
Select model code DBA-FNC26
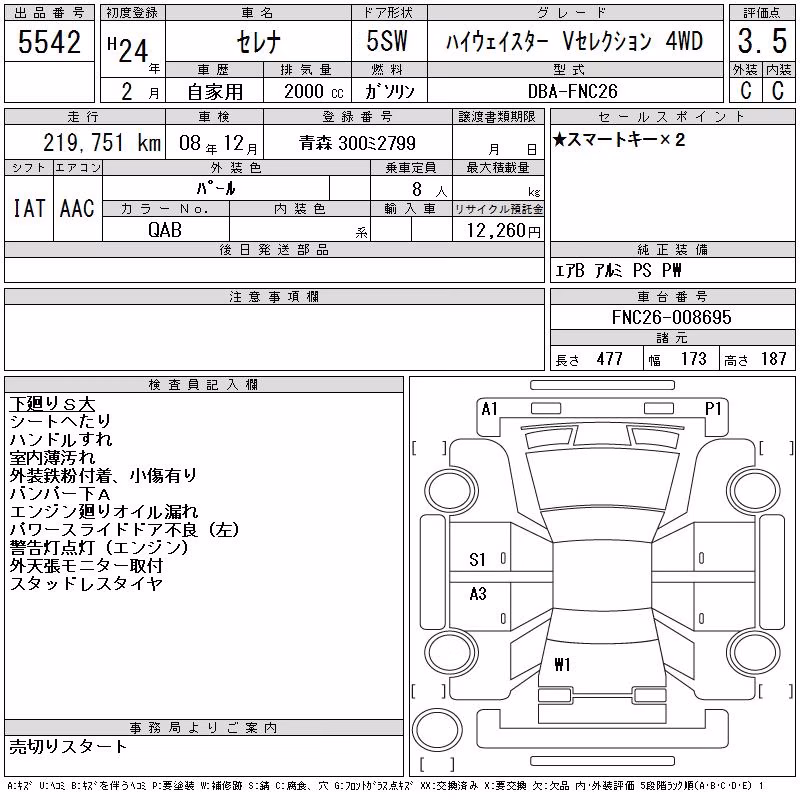[572, 91]
